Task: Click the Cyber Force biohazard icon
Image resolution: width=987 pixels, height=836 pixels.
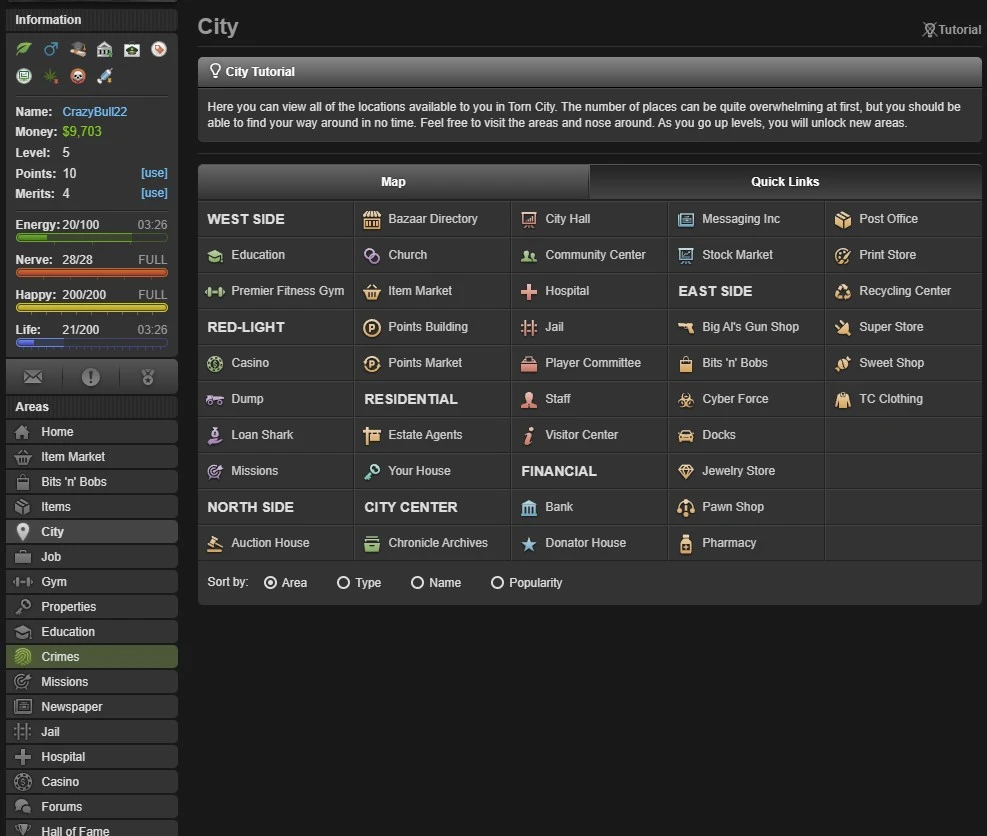Action: [x=685, y=399]
